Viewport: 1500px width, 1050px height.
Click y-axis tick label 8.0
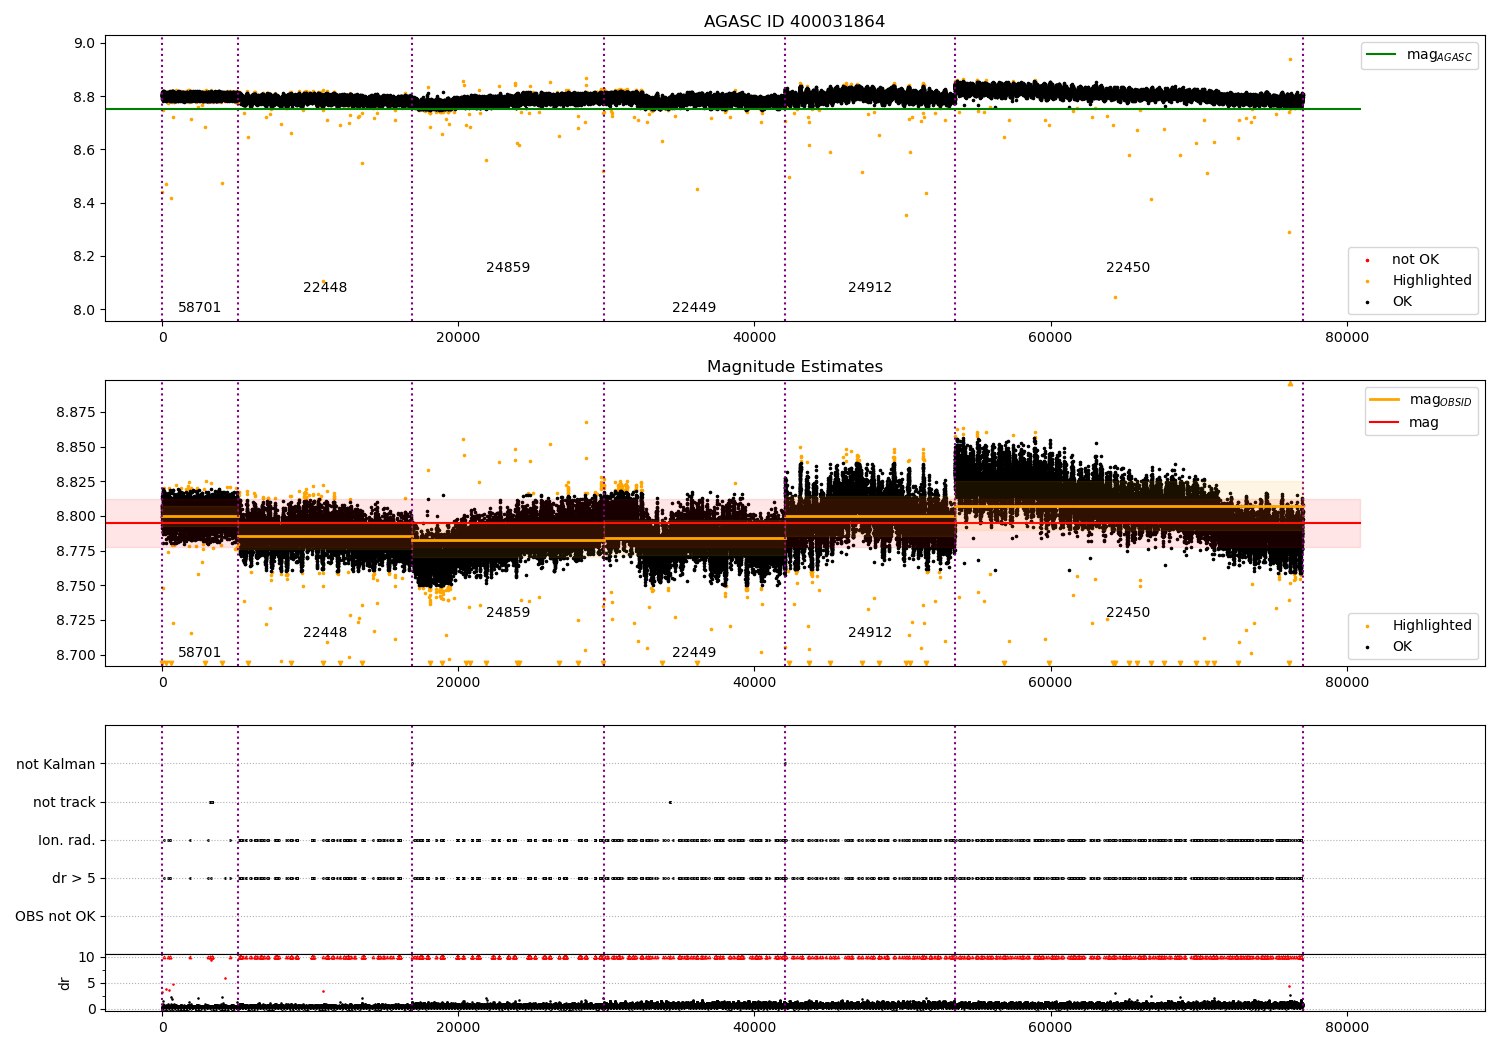point(84,310)
